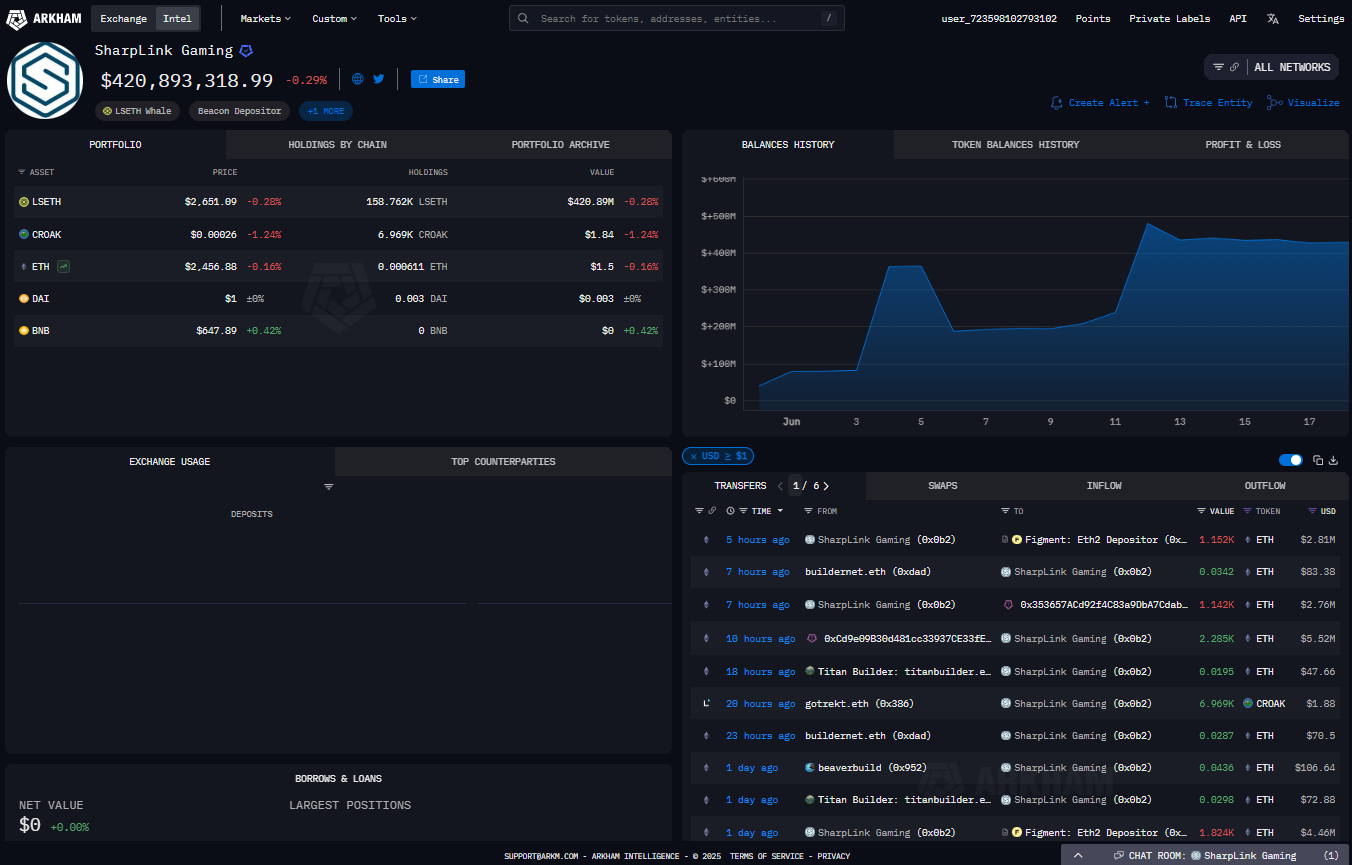Go to the previous transfers page
The image size is (1352, 865).
coord(780,486)
